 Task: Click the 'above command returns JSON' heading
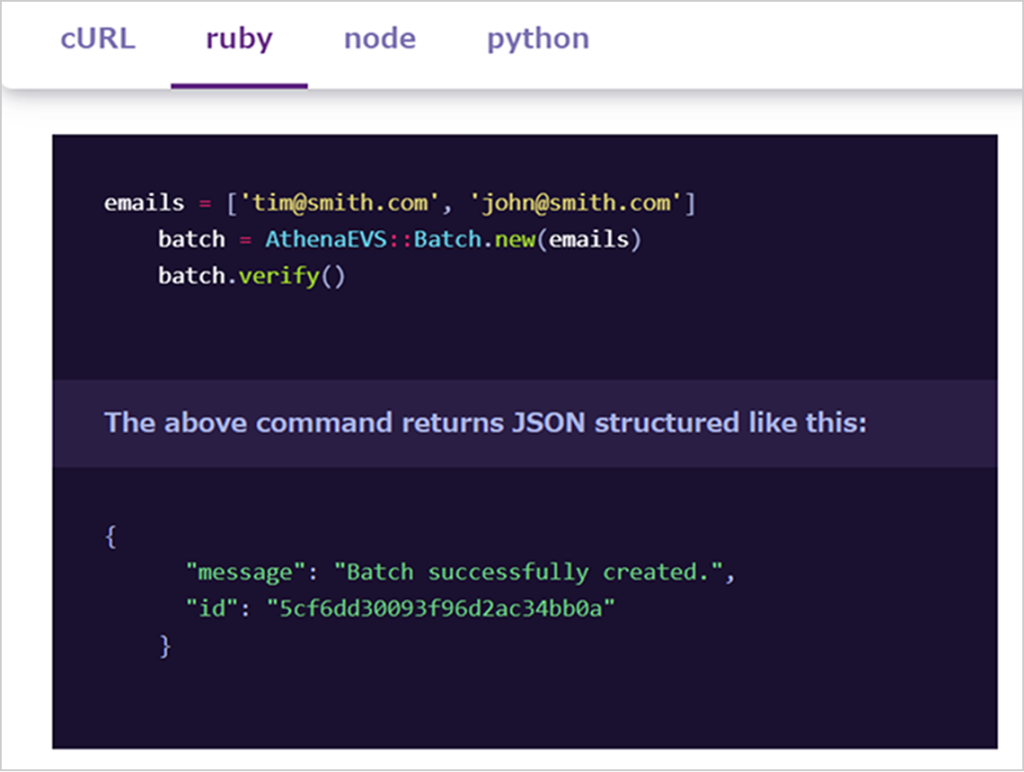point(485,422)
